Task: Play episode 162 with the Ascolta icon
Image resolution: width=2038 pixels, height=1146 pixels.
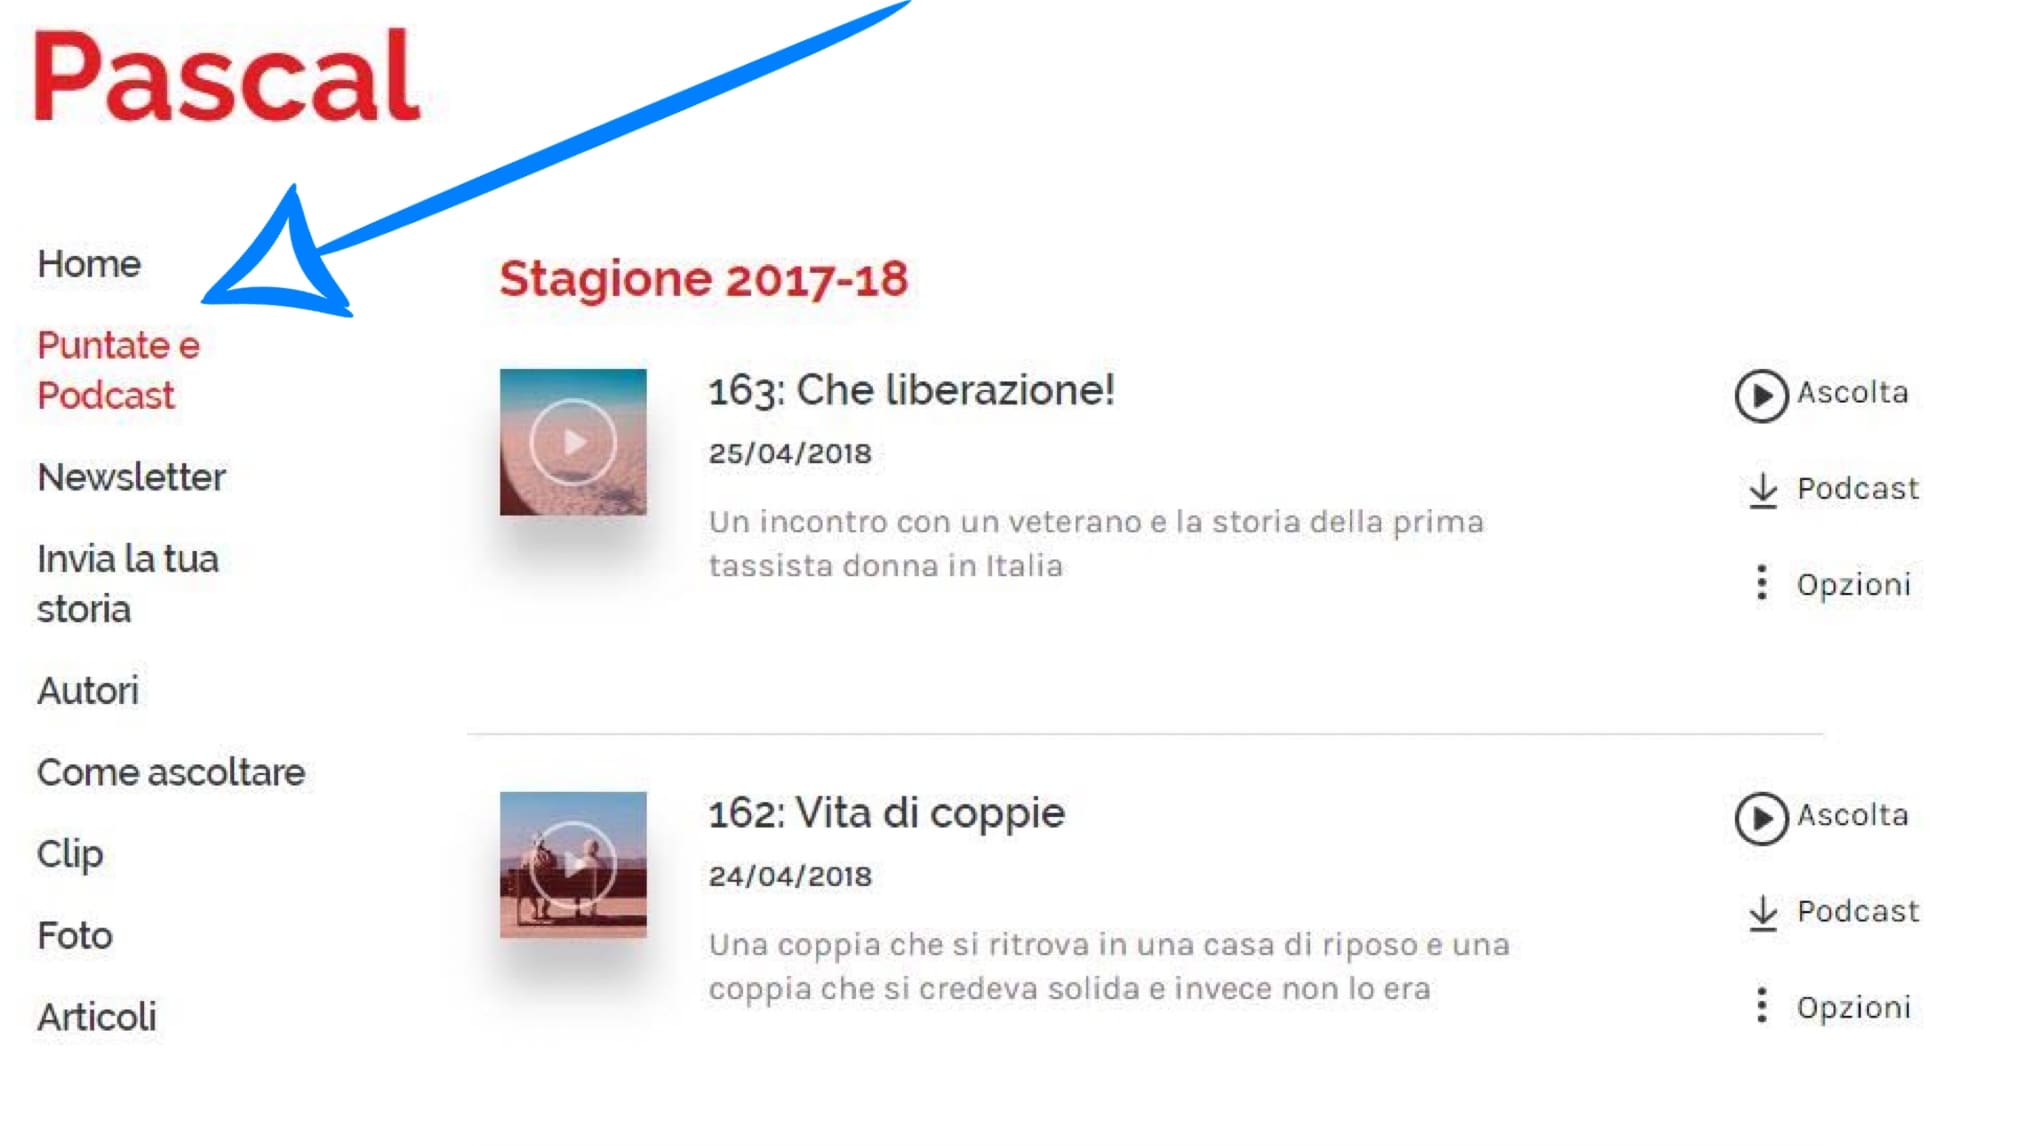Action: pyautogui.click(x=1761, y=819)
